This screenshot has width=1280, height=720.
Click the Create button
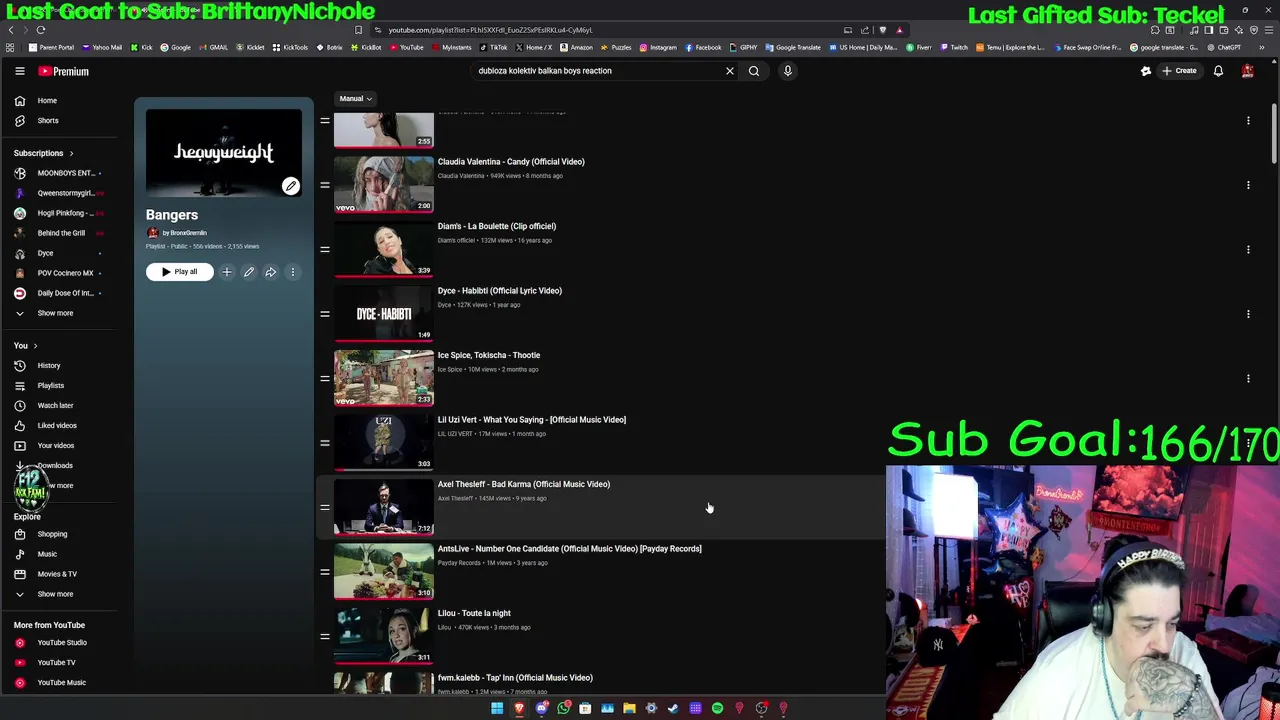pyautogui.click(x=1179, y=71)
